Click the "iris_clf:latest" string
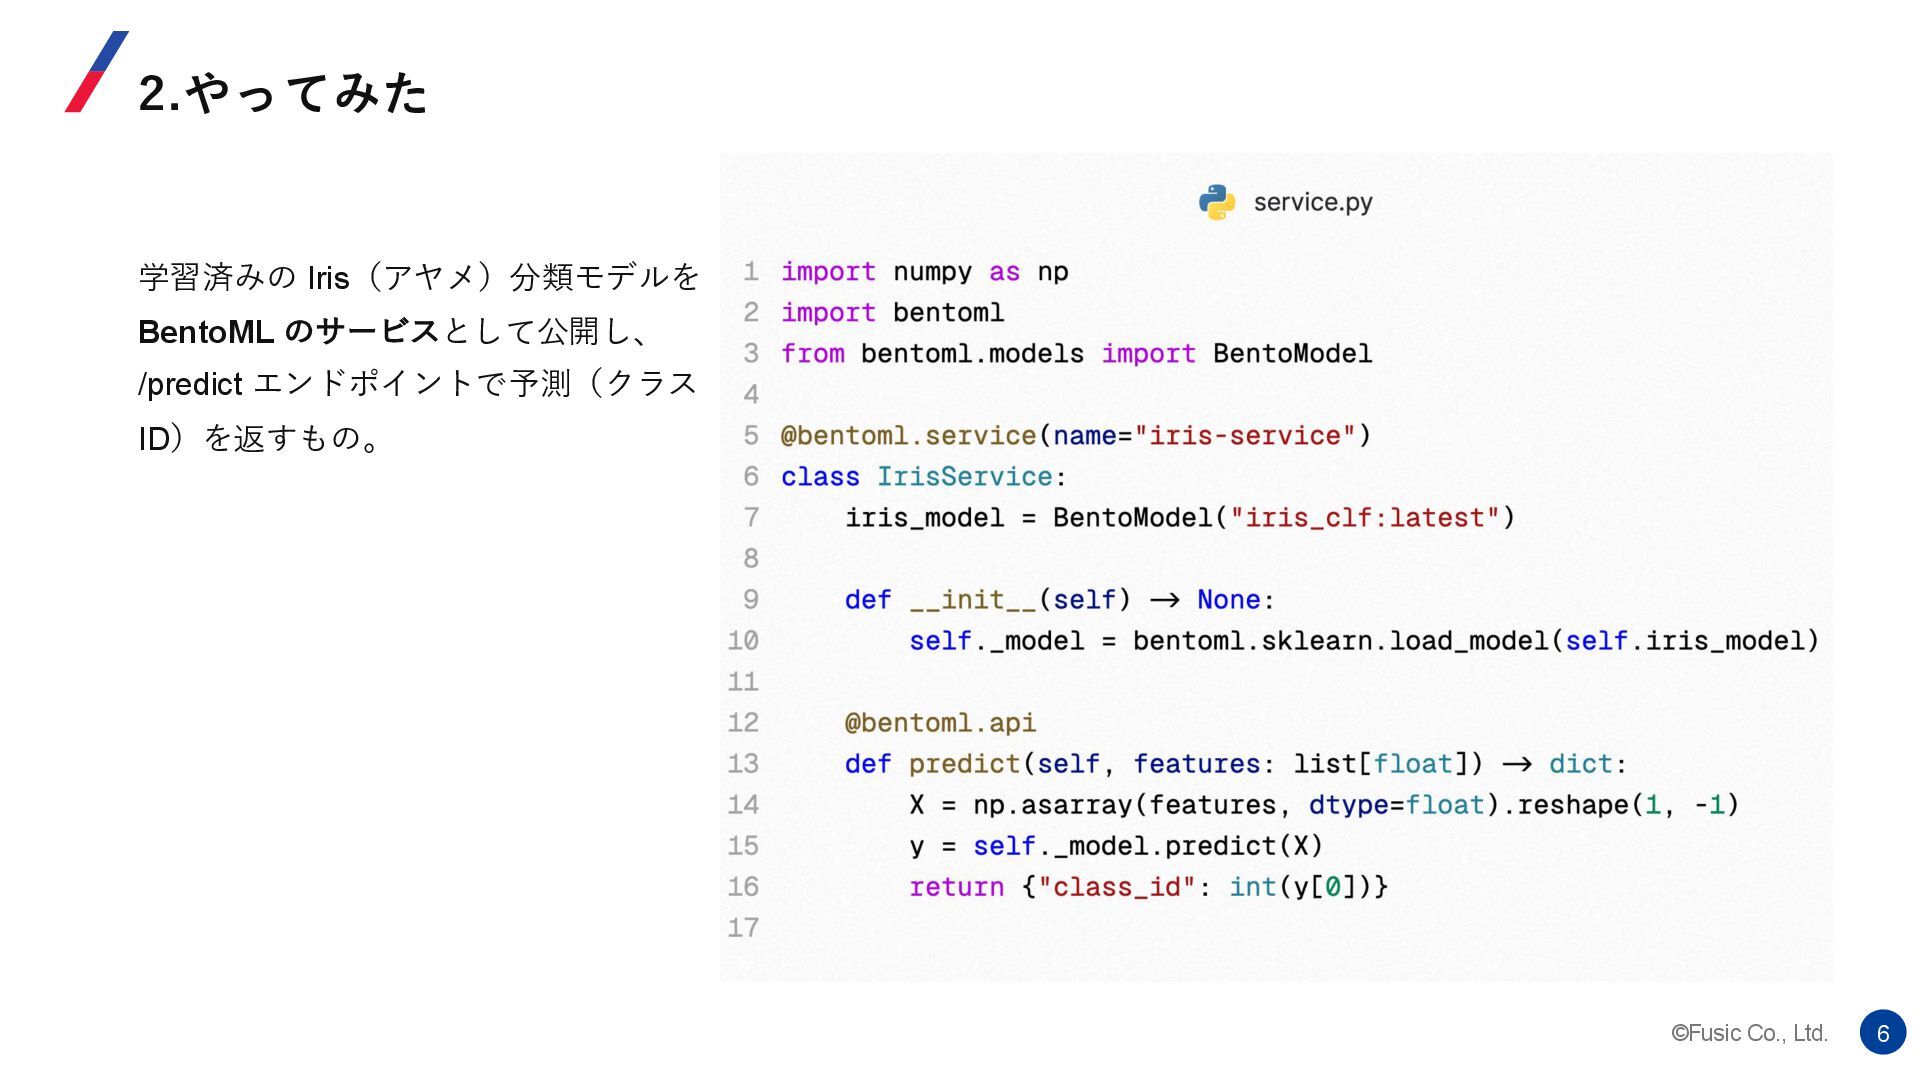The image size is (1920, 1080). tap(1364, 518)
